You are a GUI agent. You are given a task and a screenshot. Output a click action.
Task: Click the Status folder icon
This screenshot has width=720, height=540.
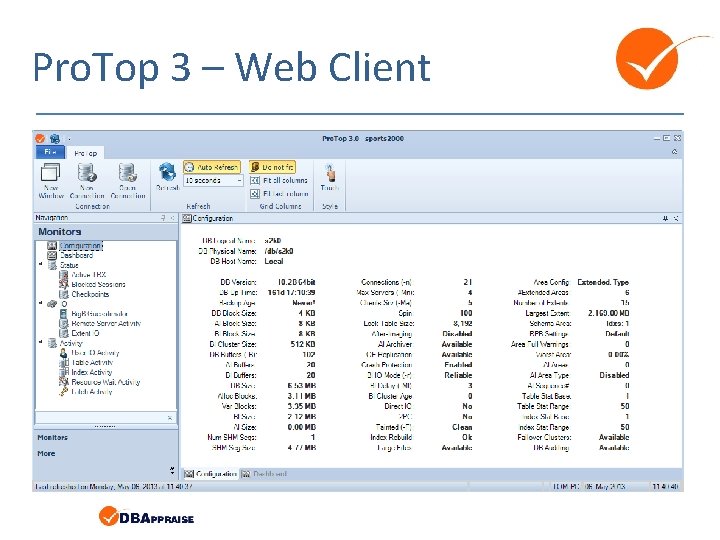click(53, 265)
